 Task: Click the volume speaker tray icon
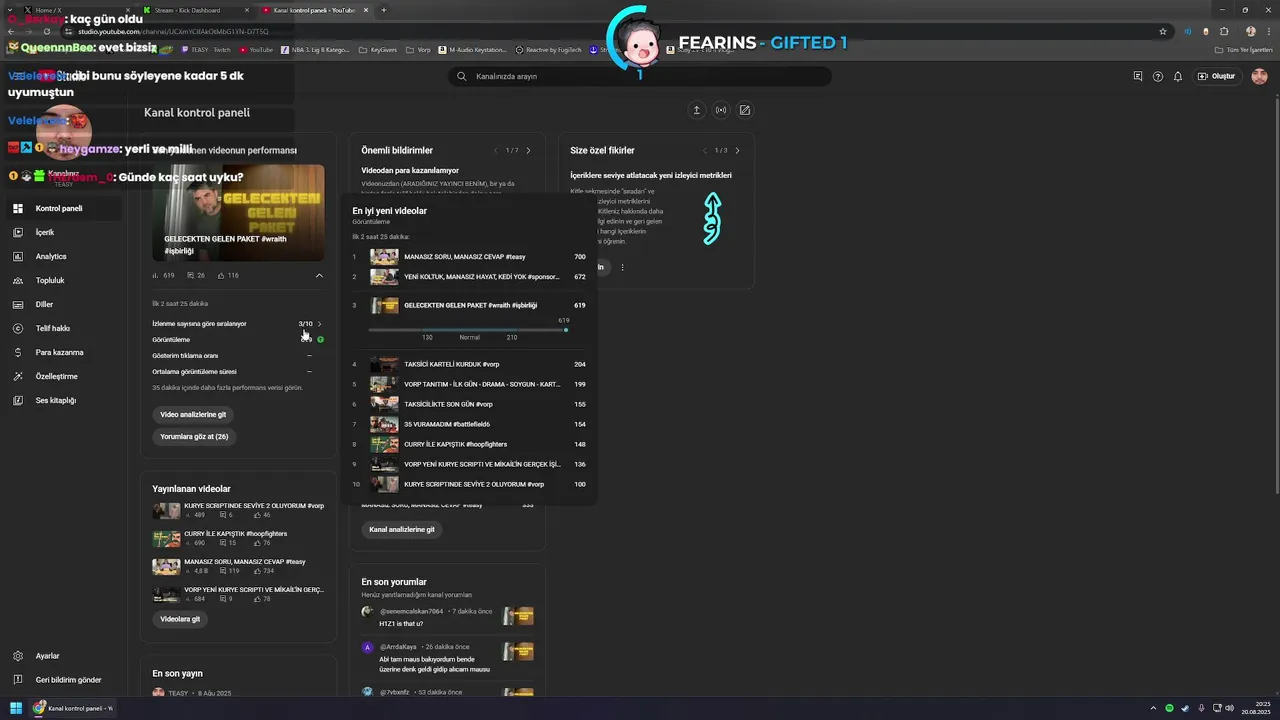[x=1230, y=708]
